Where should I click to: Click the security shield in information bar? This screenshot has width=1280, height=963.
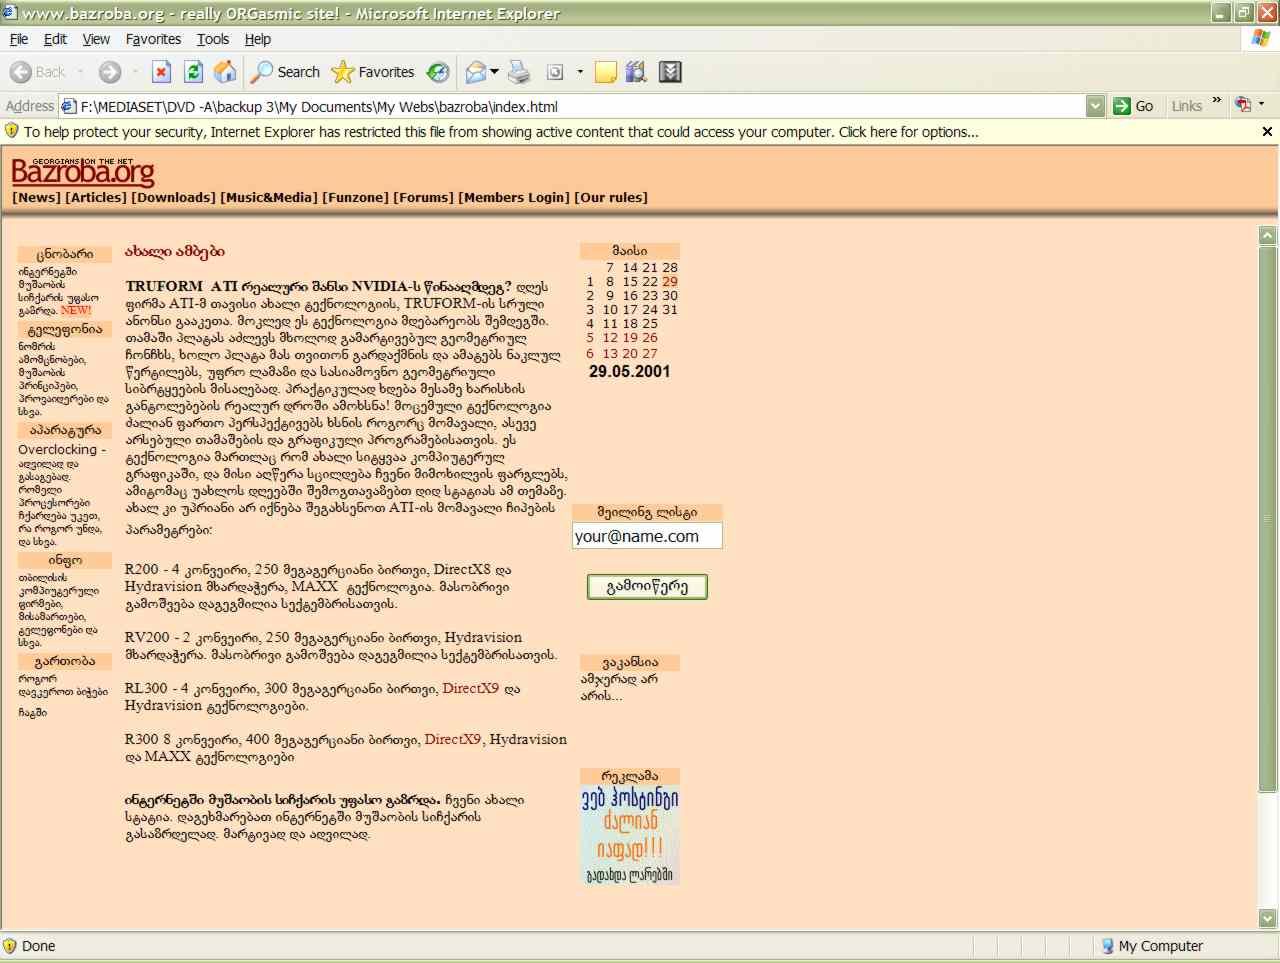12,131
